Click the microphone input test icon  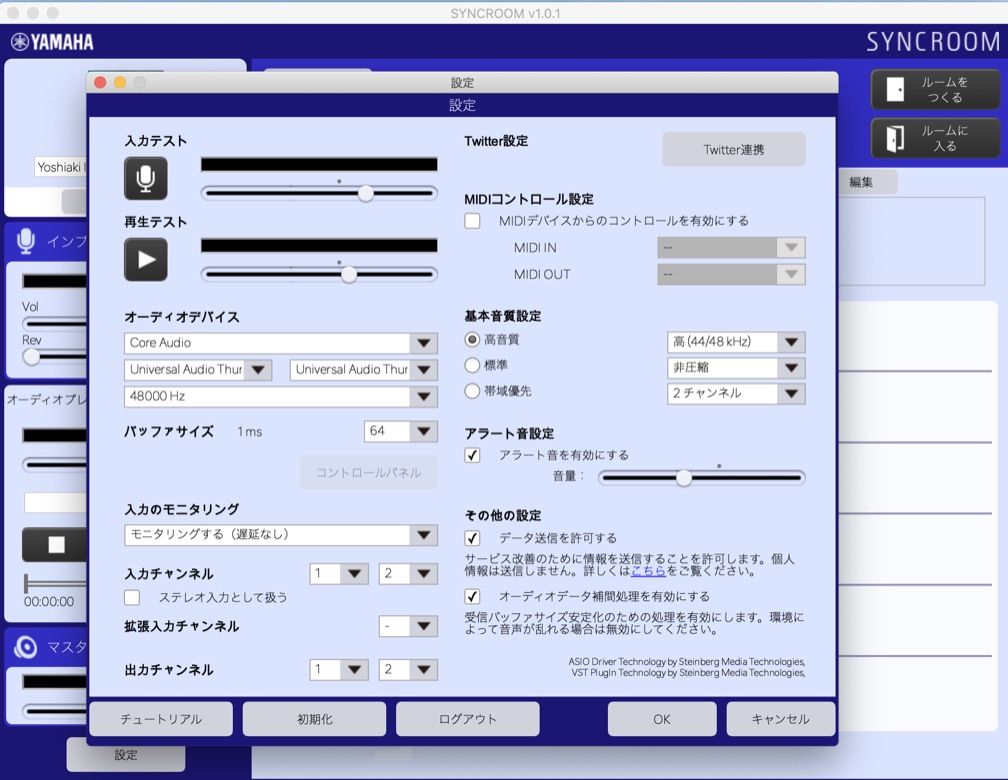[x=144, y=180]
